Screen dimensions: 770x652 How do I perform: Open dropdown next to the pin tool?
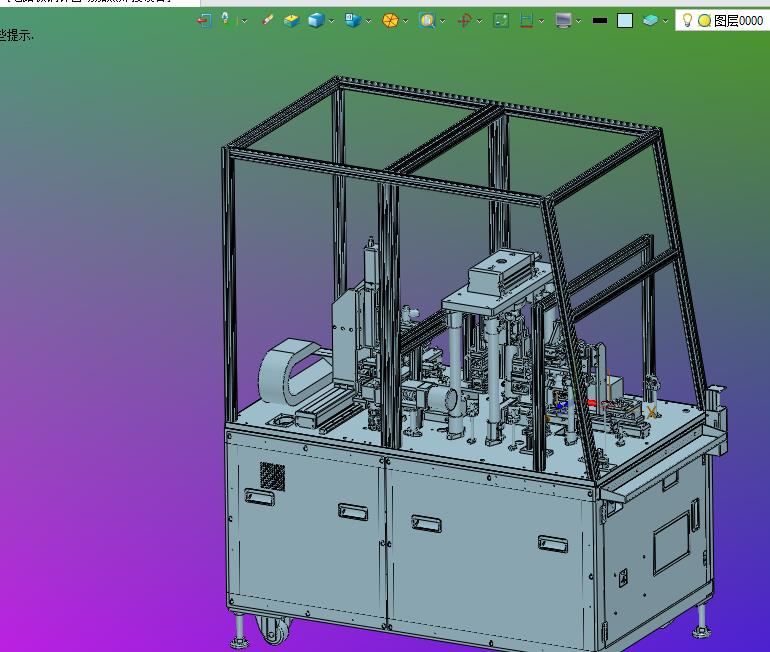244,21
